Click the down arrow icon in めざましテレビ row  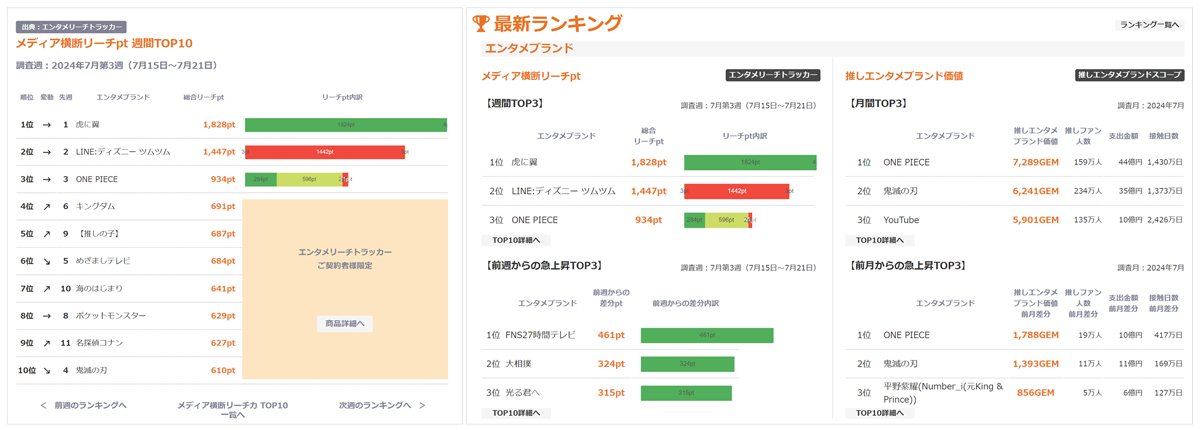(47, 261)
